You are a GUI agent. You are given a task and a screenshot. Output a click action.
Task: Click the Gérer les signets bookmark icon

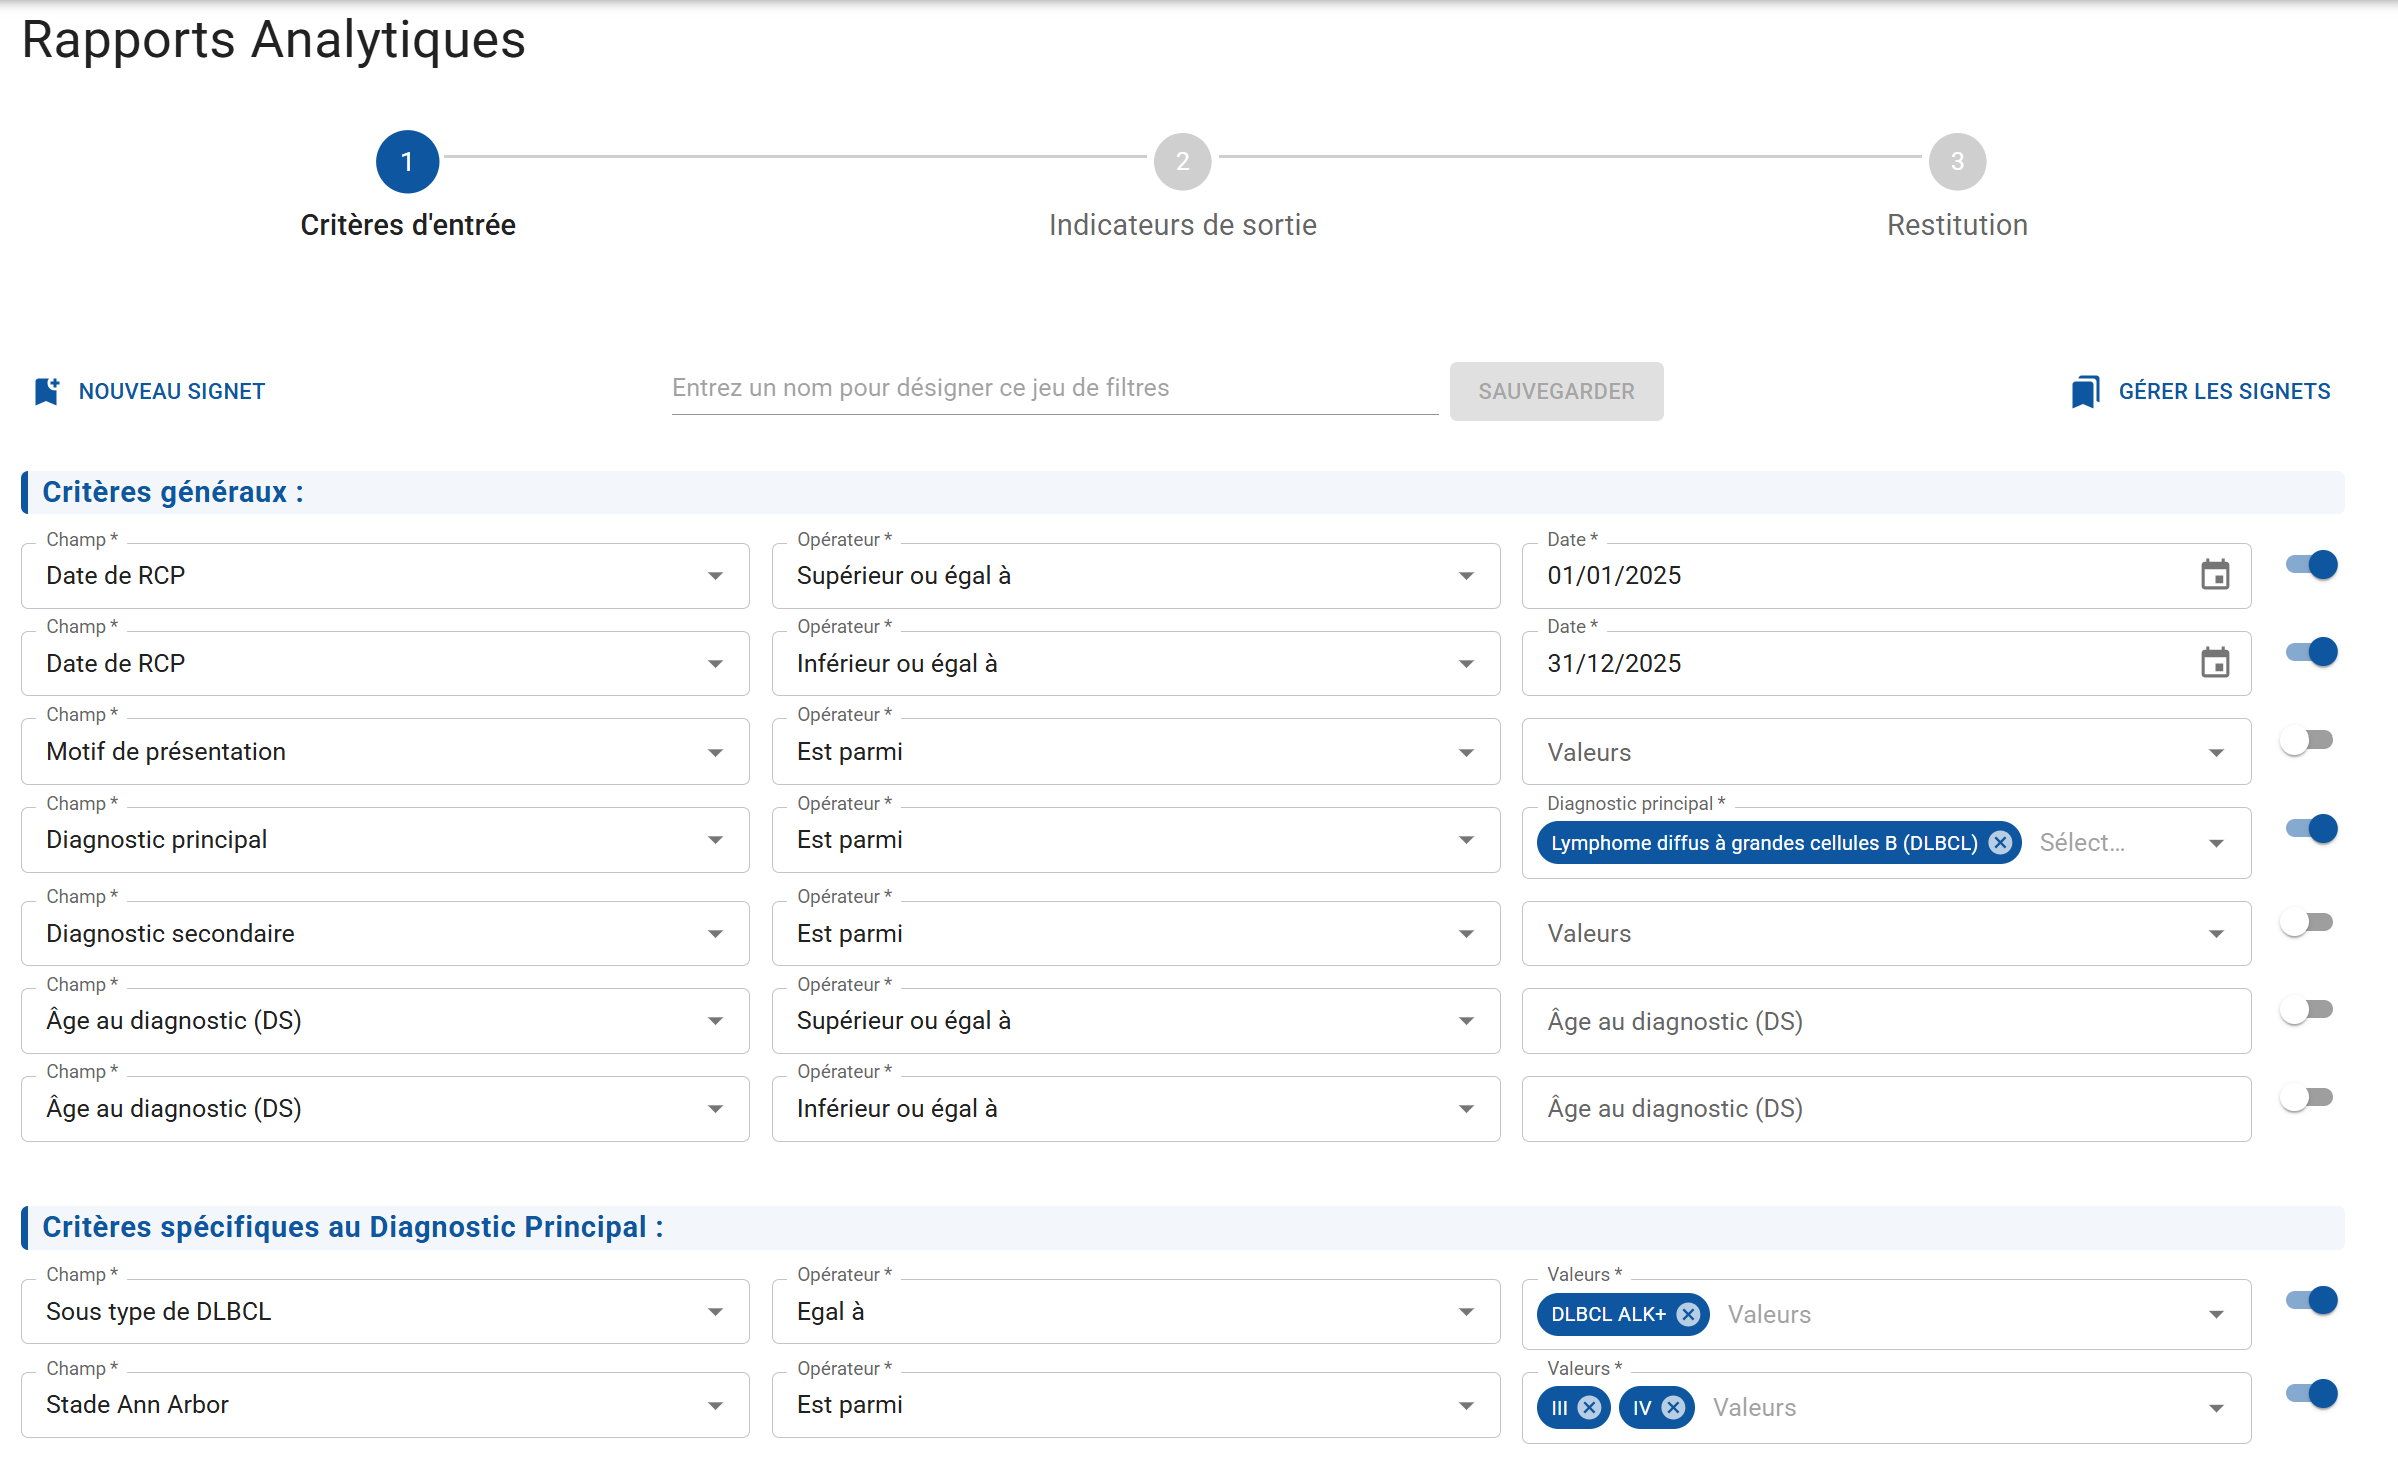pos(2085,391)
